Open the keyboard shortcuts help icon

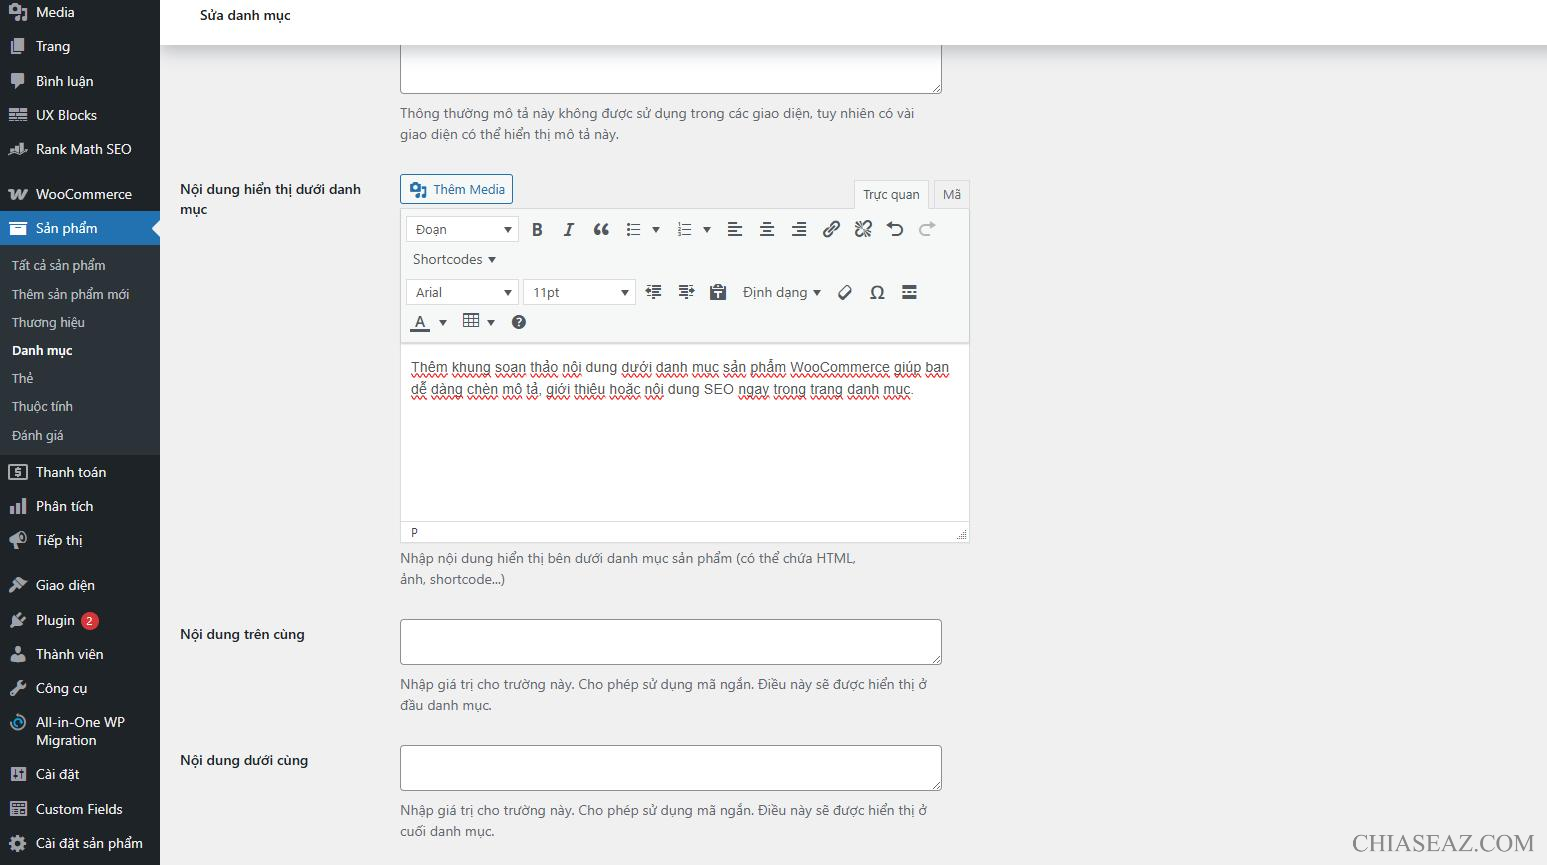519,322
